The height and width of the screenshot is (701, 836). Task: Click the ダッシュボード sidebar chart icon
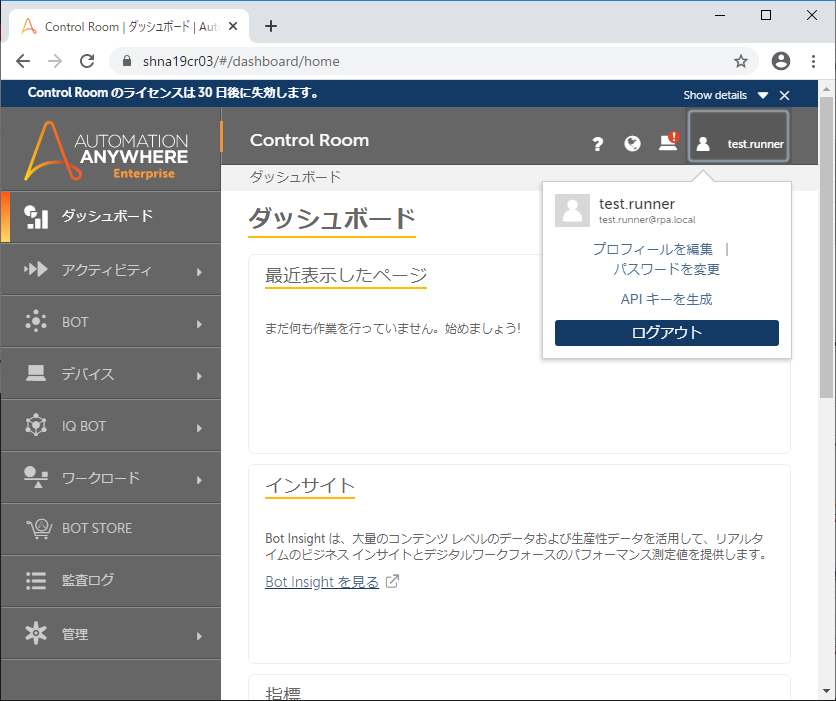(x=36, y=217)
